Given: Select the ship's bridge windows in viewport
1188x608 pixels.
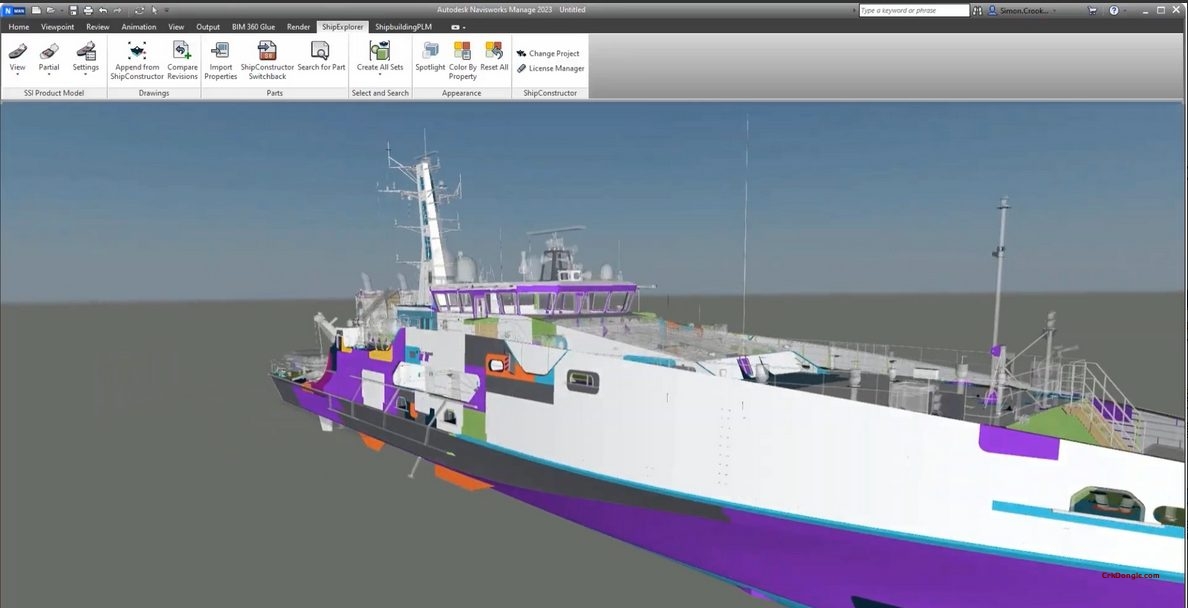Looking at the screenshot, I should (534, 302).
